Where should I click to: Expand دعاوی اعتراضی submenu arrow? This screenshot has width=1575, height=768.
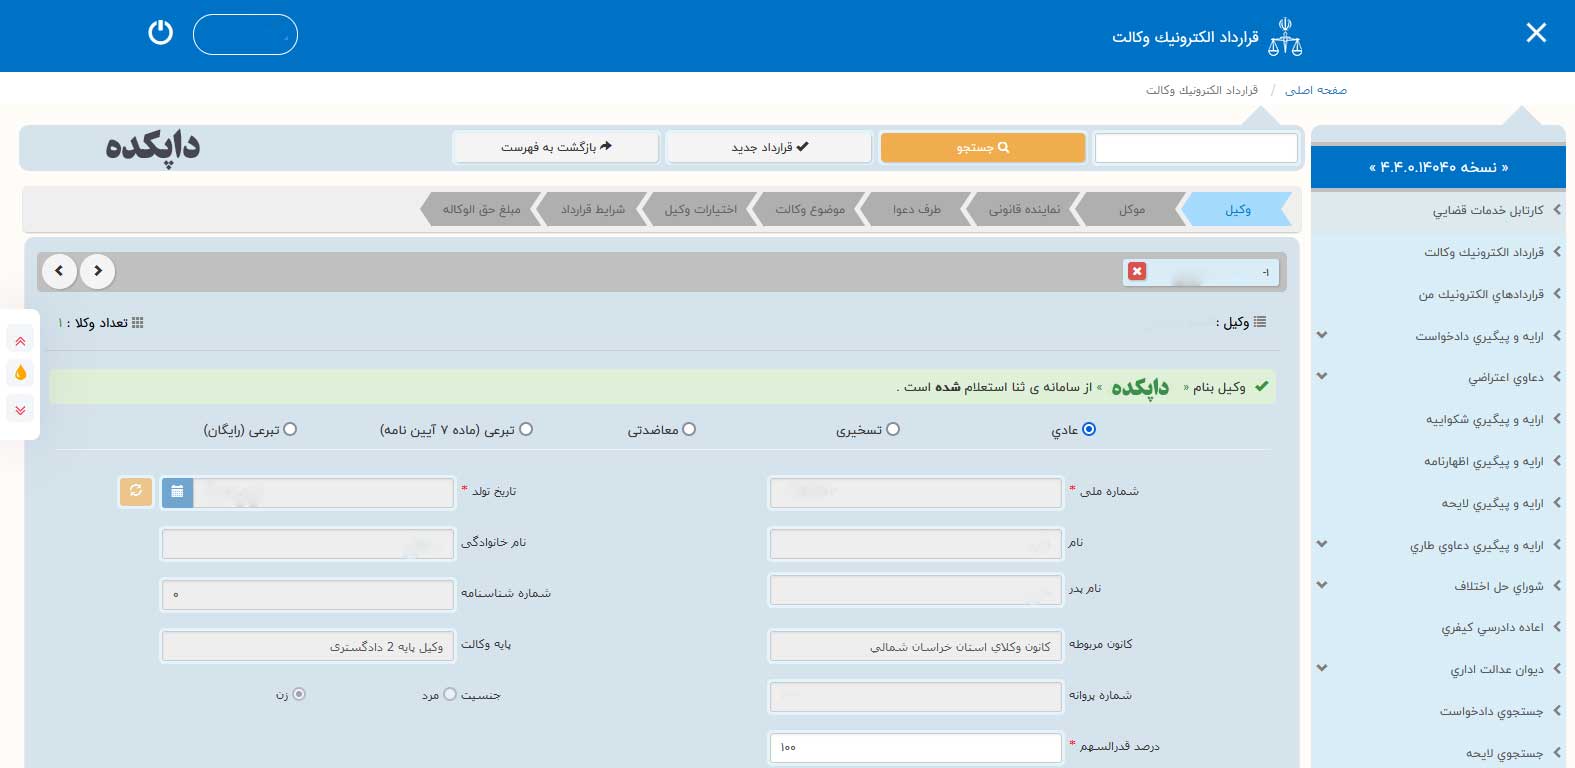pyautogui.click(x=1322, y=376)
